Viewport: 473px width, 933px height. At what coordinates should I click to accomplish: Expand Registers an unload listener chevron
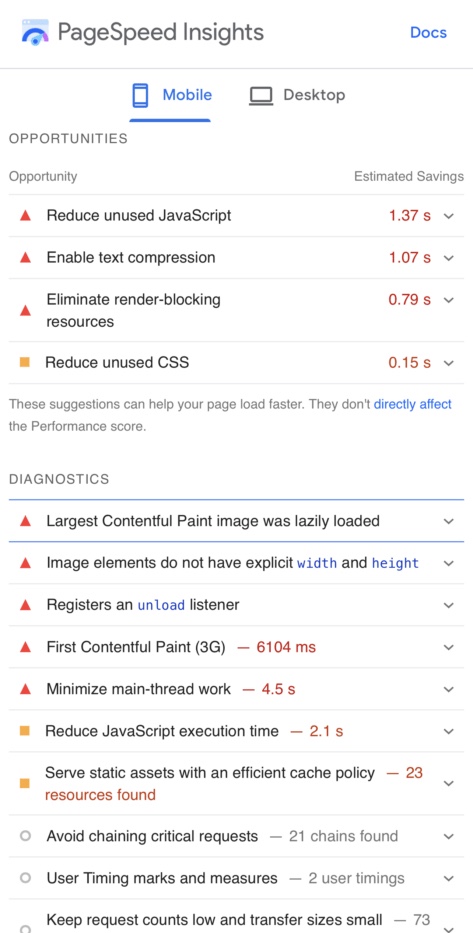(x=449, y=605)
